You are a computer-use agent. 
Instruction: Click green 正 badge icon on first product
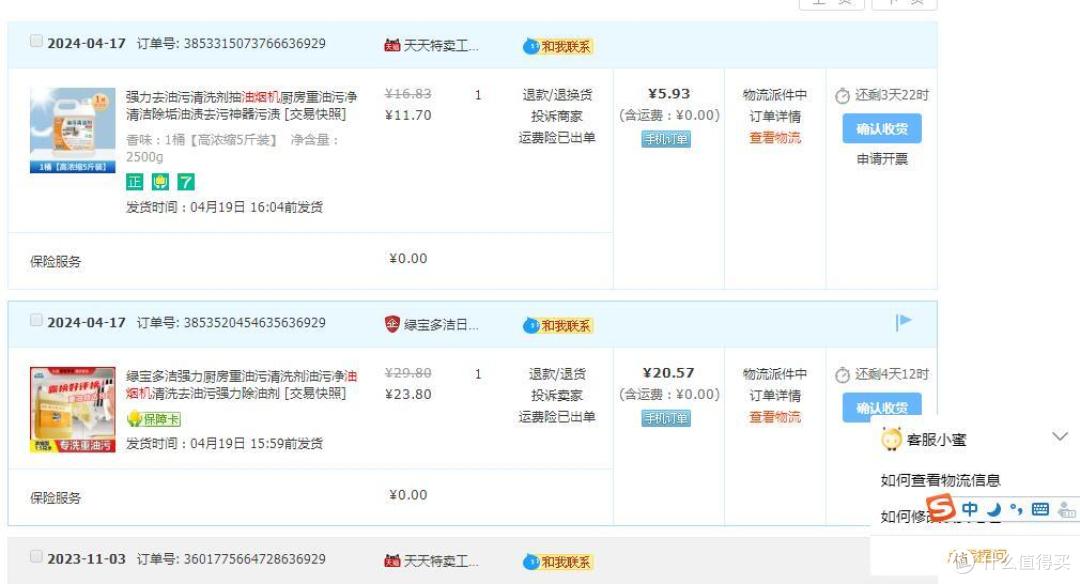coord(134,182)
